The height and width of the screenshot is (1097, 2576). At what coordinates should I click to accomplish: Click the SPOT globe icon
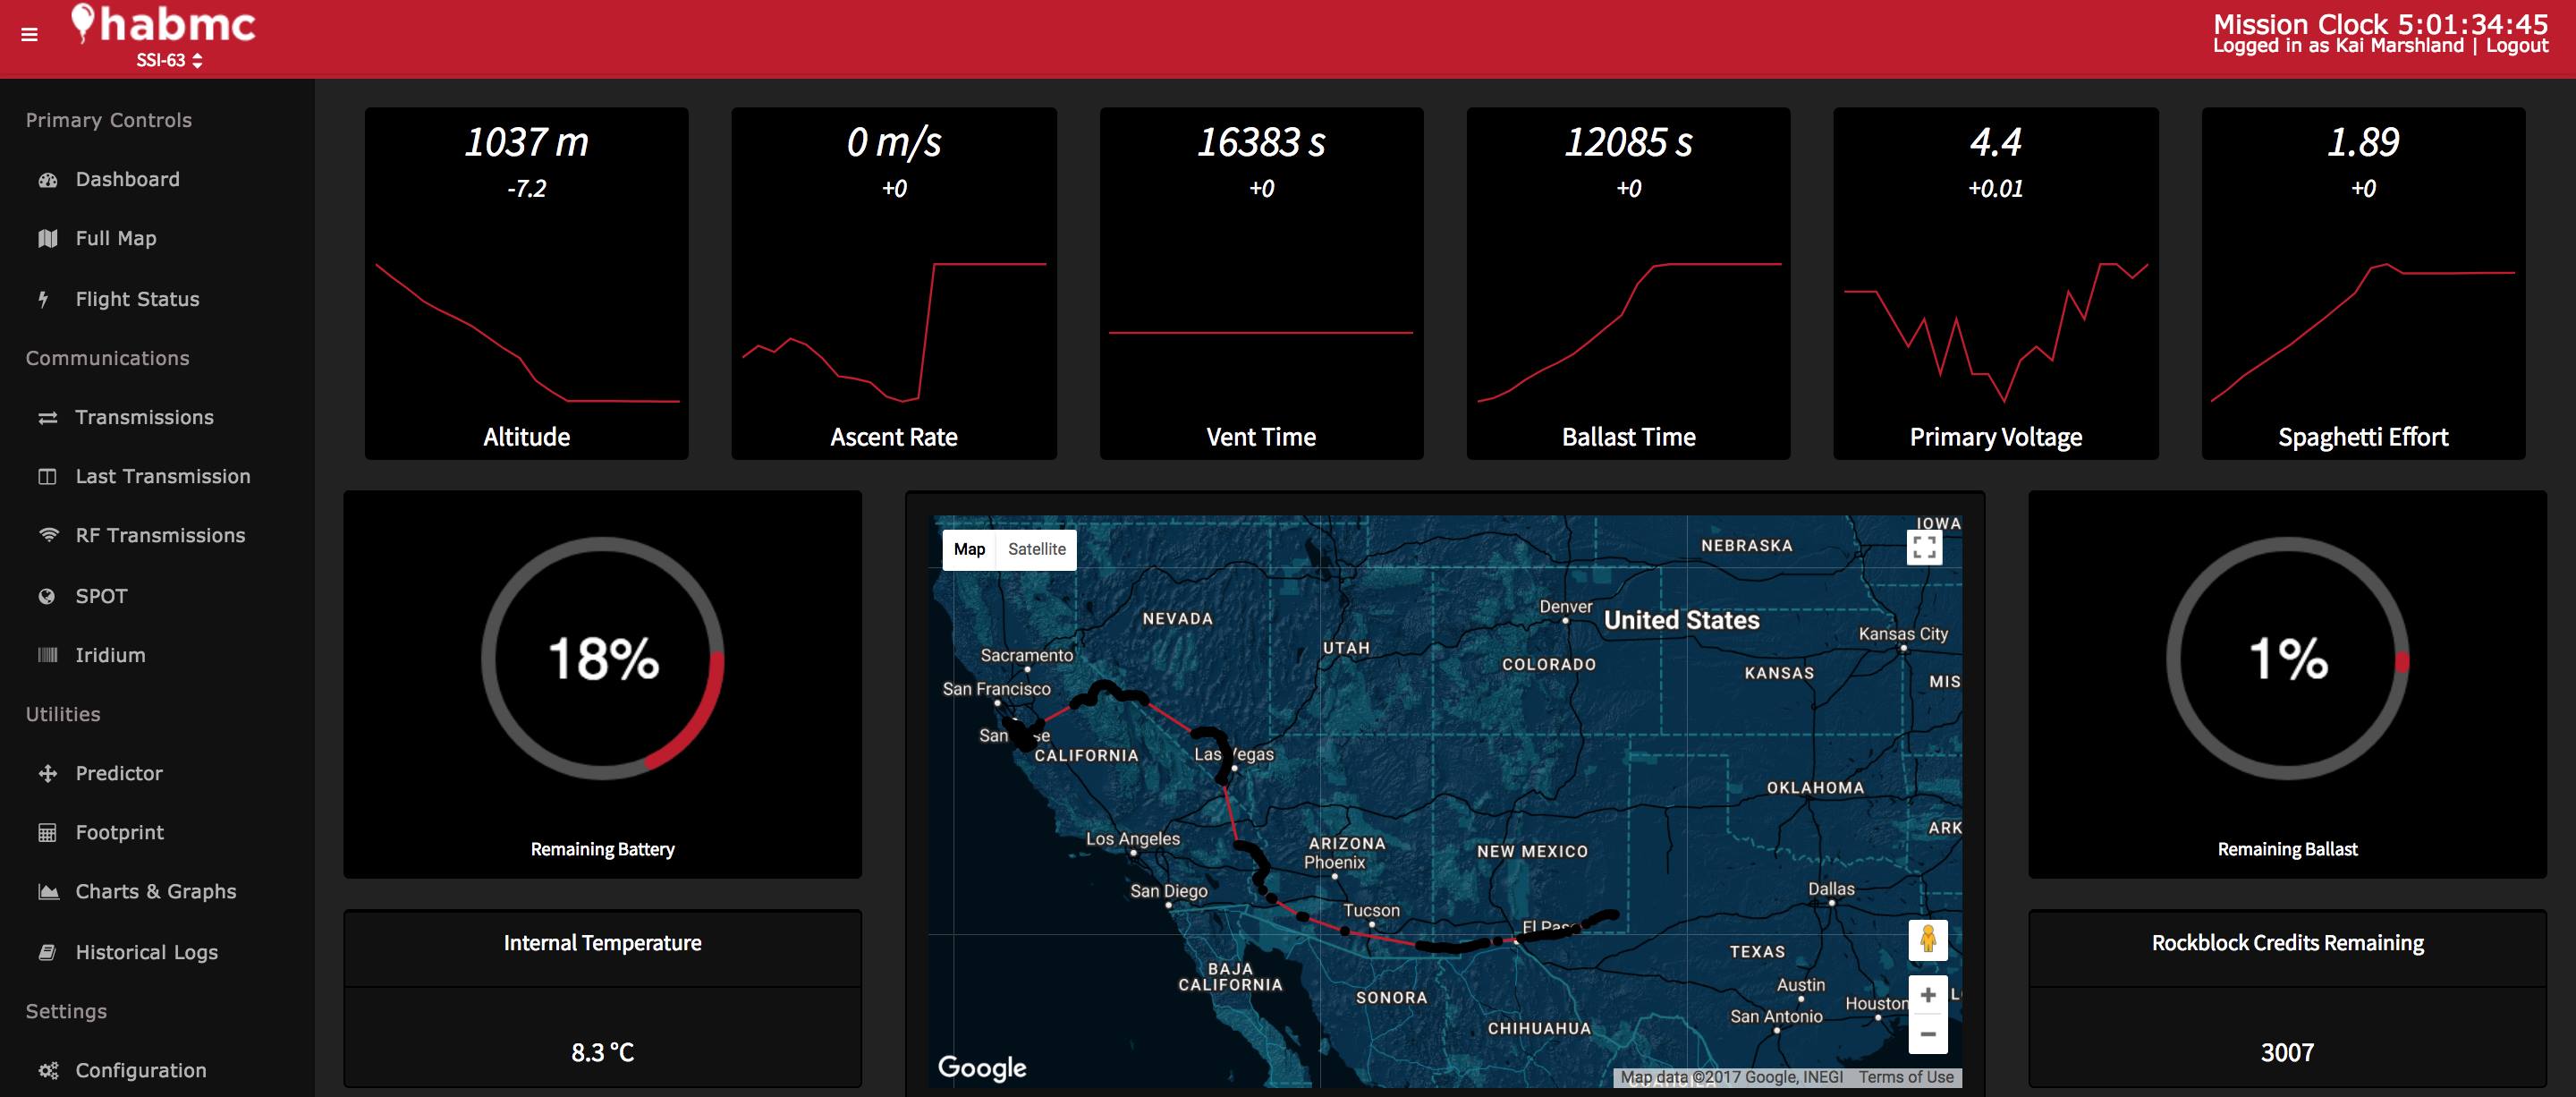[x=46, y=596]
